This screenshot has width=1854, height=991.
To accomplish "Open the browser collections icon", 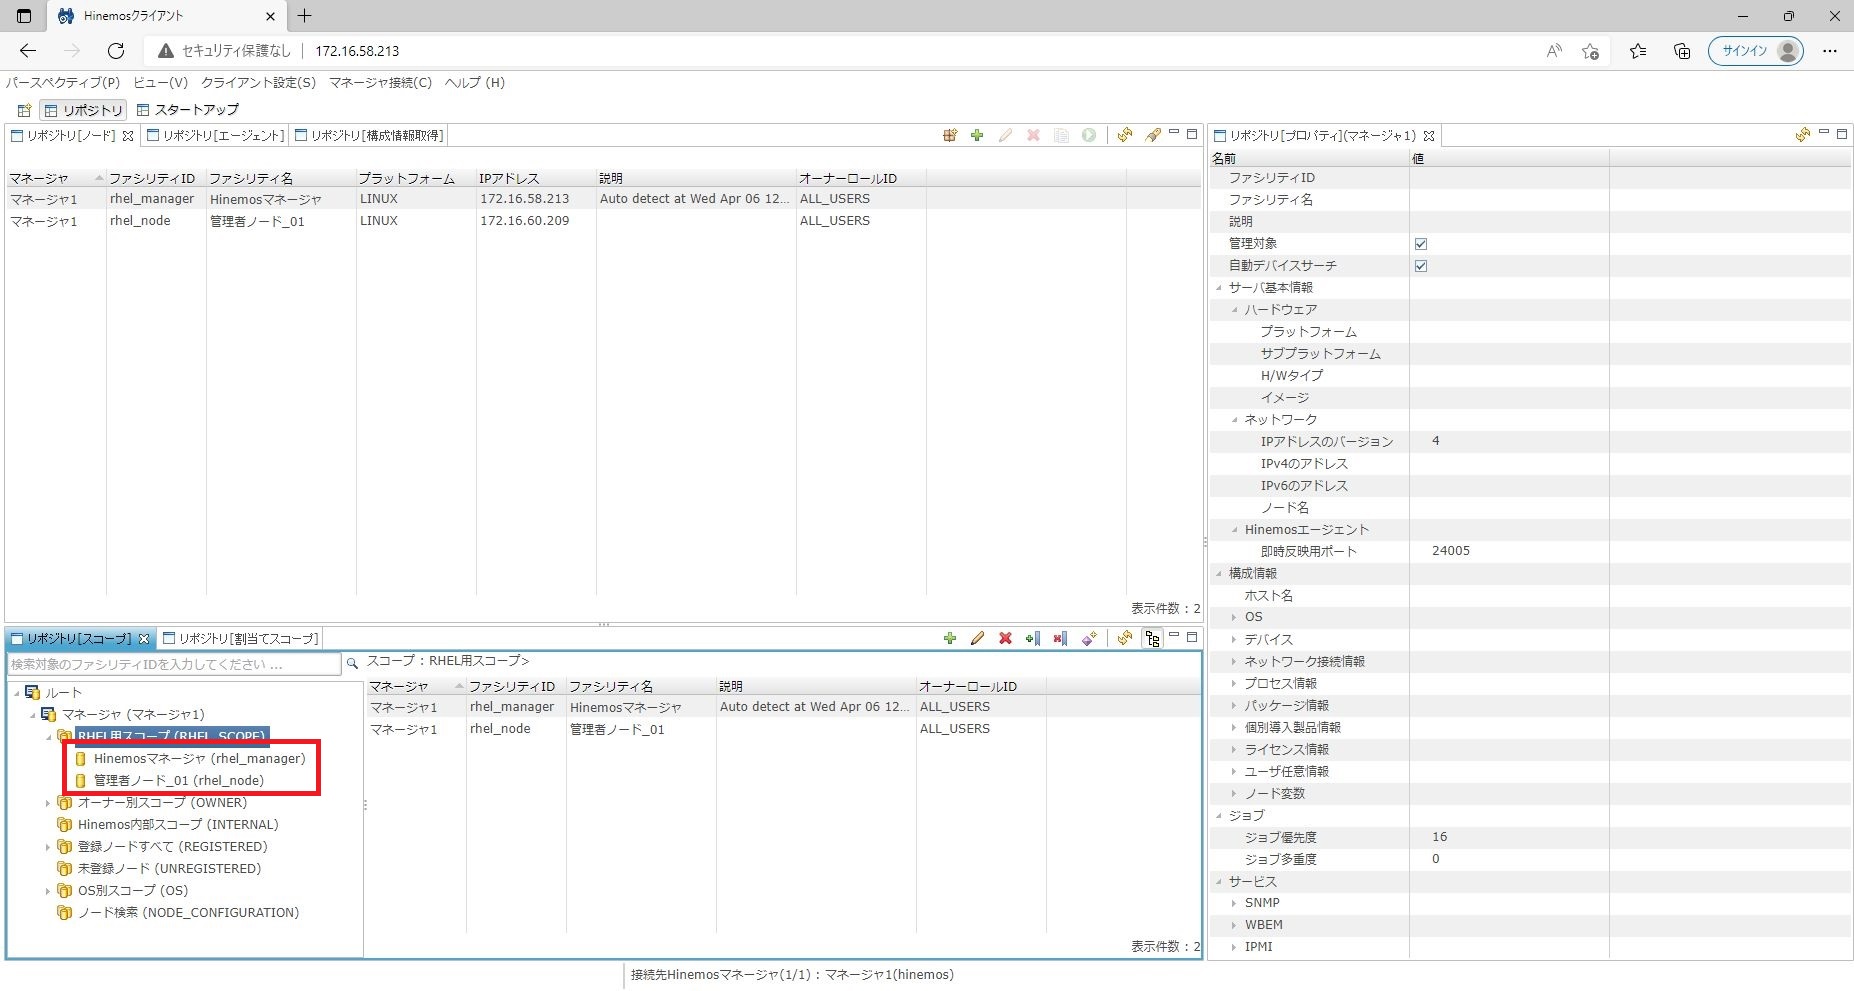I will (x=1682, y=51).
